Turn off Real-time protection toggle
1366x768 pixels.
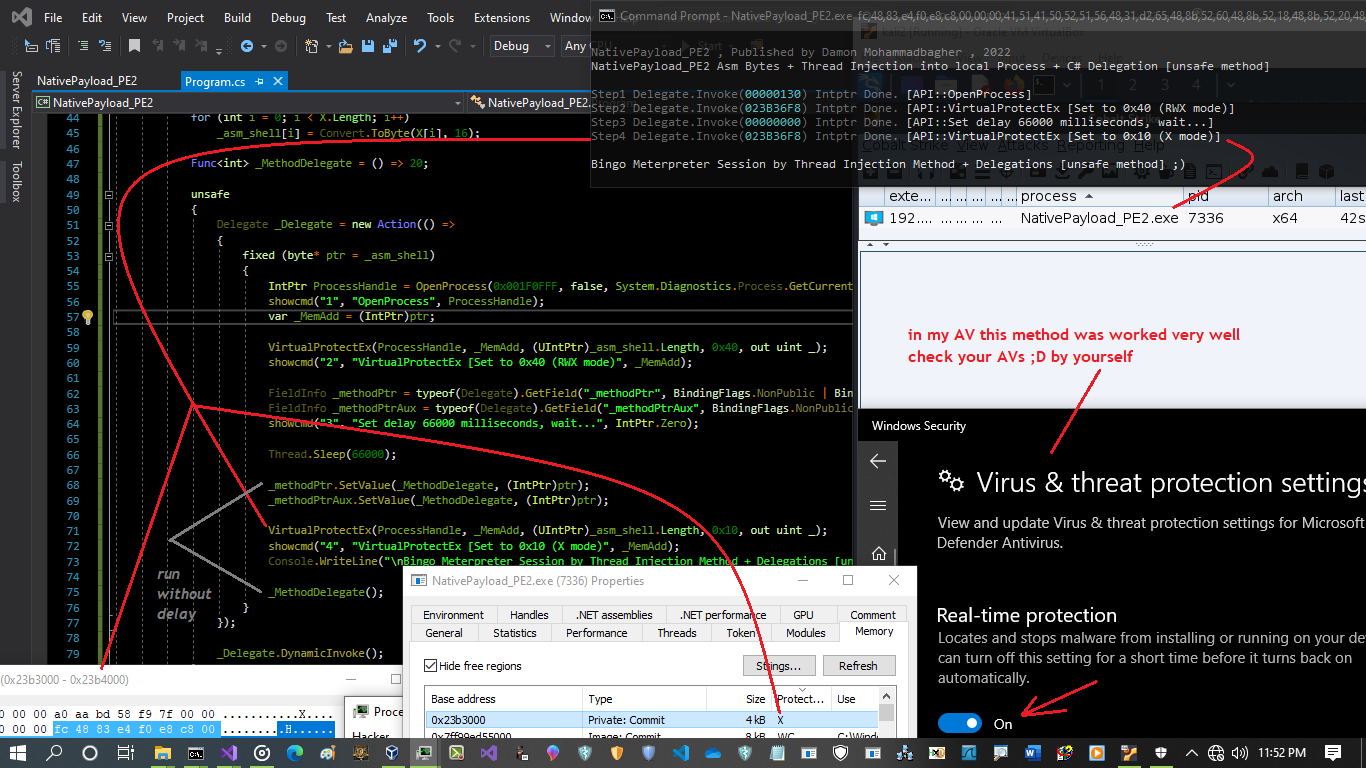tap(960, 723)
